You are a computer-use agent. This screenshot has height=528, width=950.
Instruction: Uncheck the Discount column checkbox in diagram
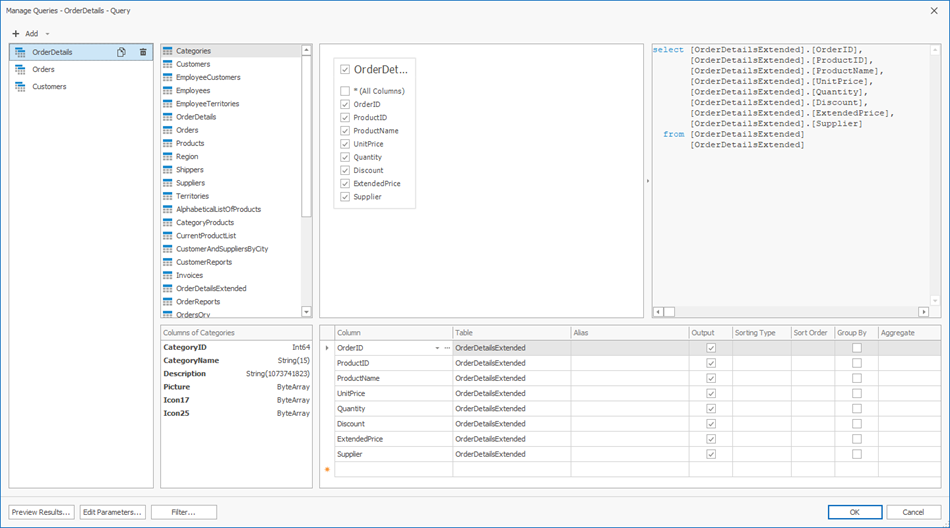pyautogui.click(x=345, y=170)
